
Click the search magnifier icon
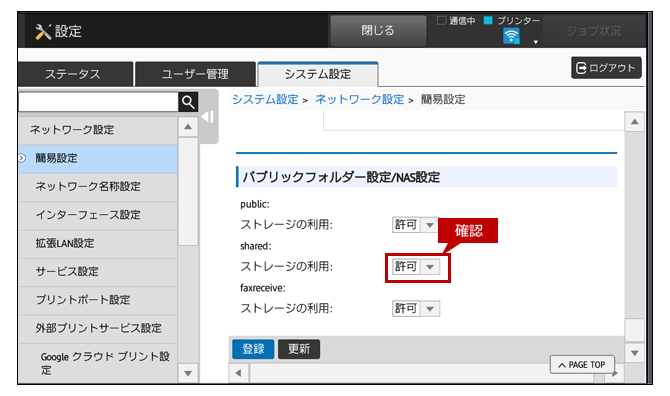pyautogui.click(x=188, y=102)
